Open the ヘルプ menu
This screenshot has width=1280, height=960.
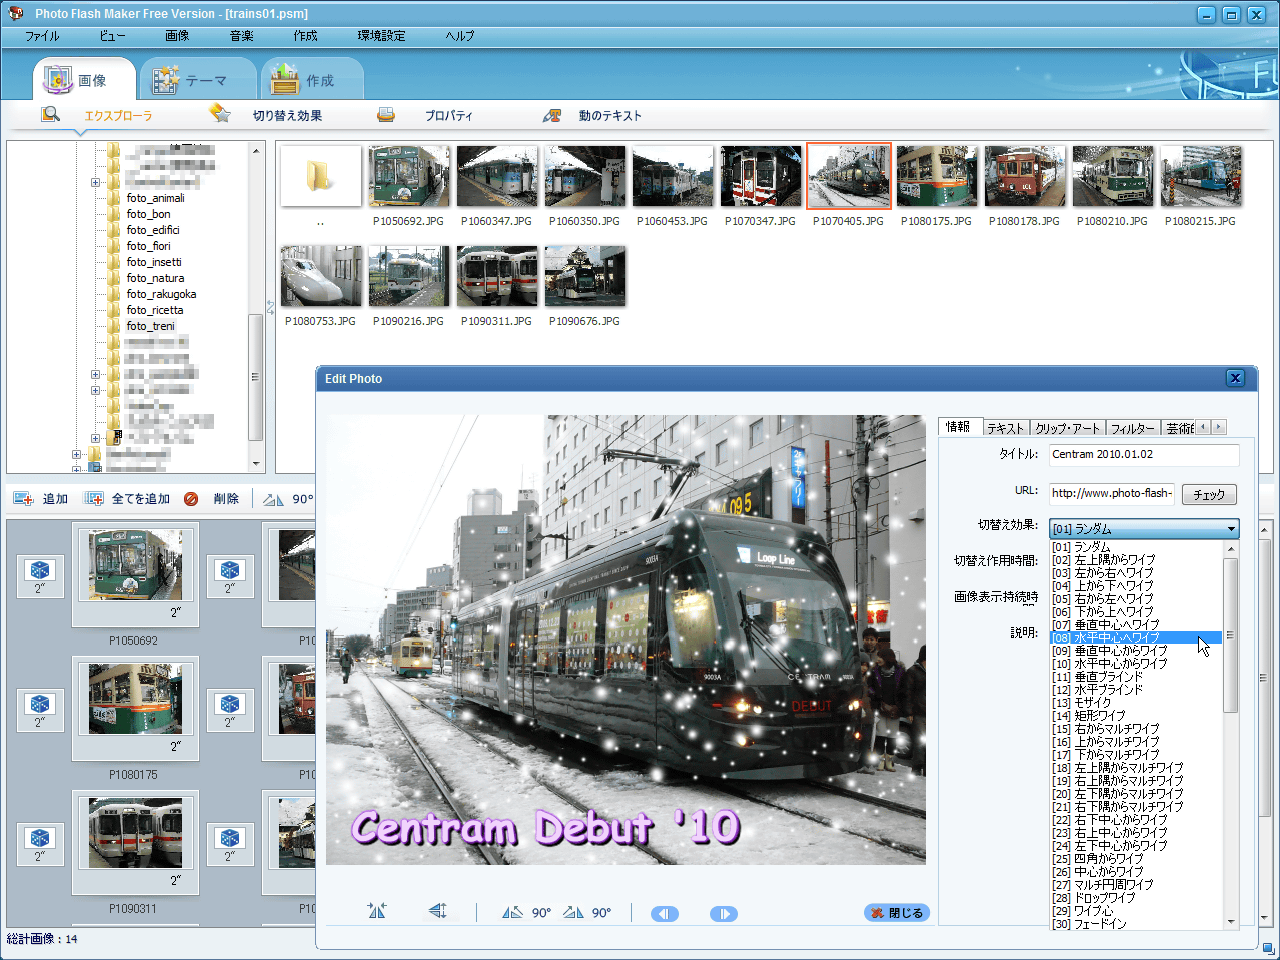460,36
